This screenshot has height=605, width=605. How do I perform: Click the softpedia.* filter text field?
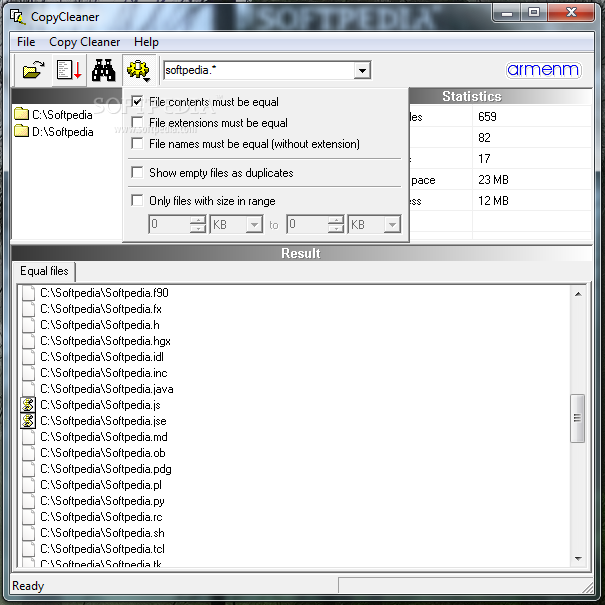(259, 71)
